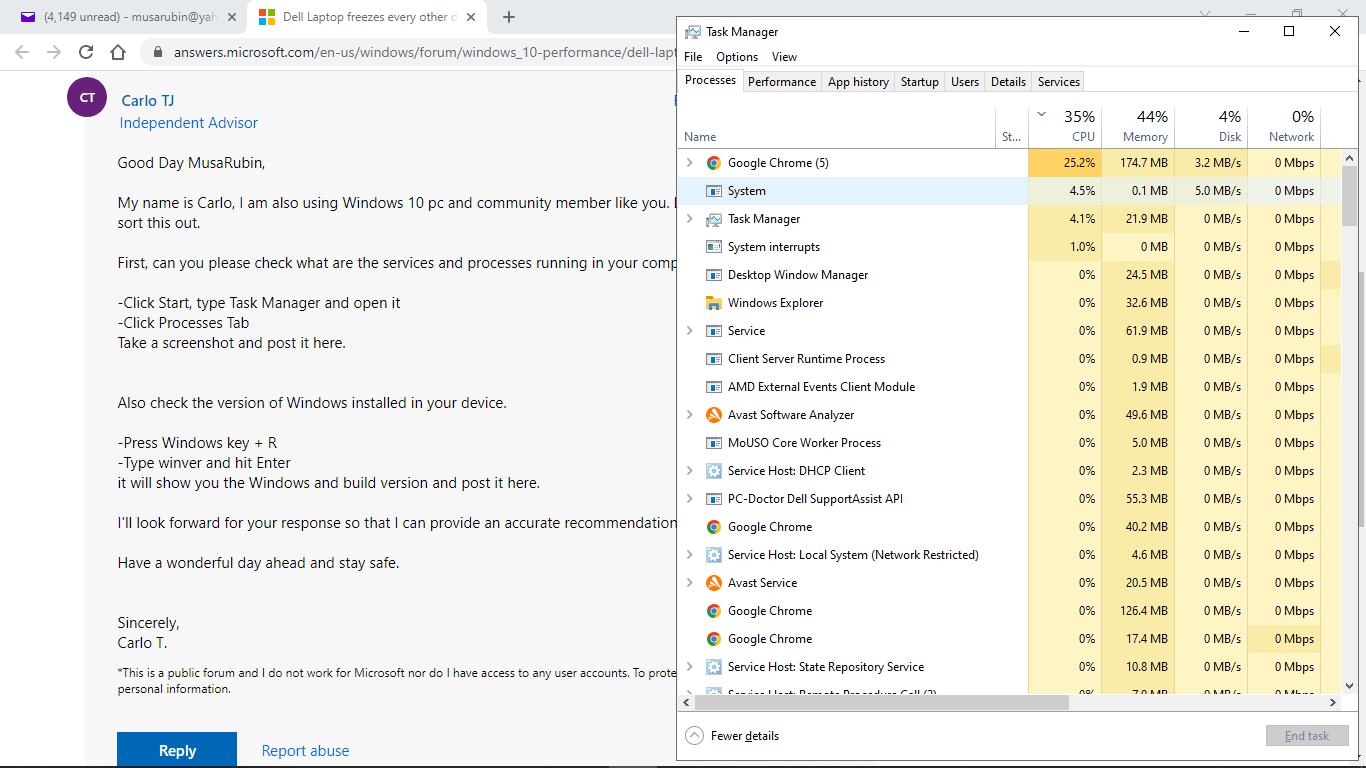Click the Client Server Runtime Process icon
The width and height of the screenshot is (1366, 768).
click(713, 359)
